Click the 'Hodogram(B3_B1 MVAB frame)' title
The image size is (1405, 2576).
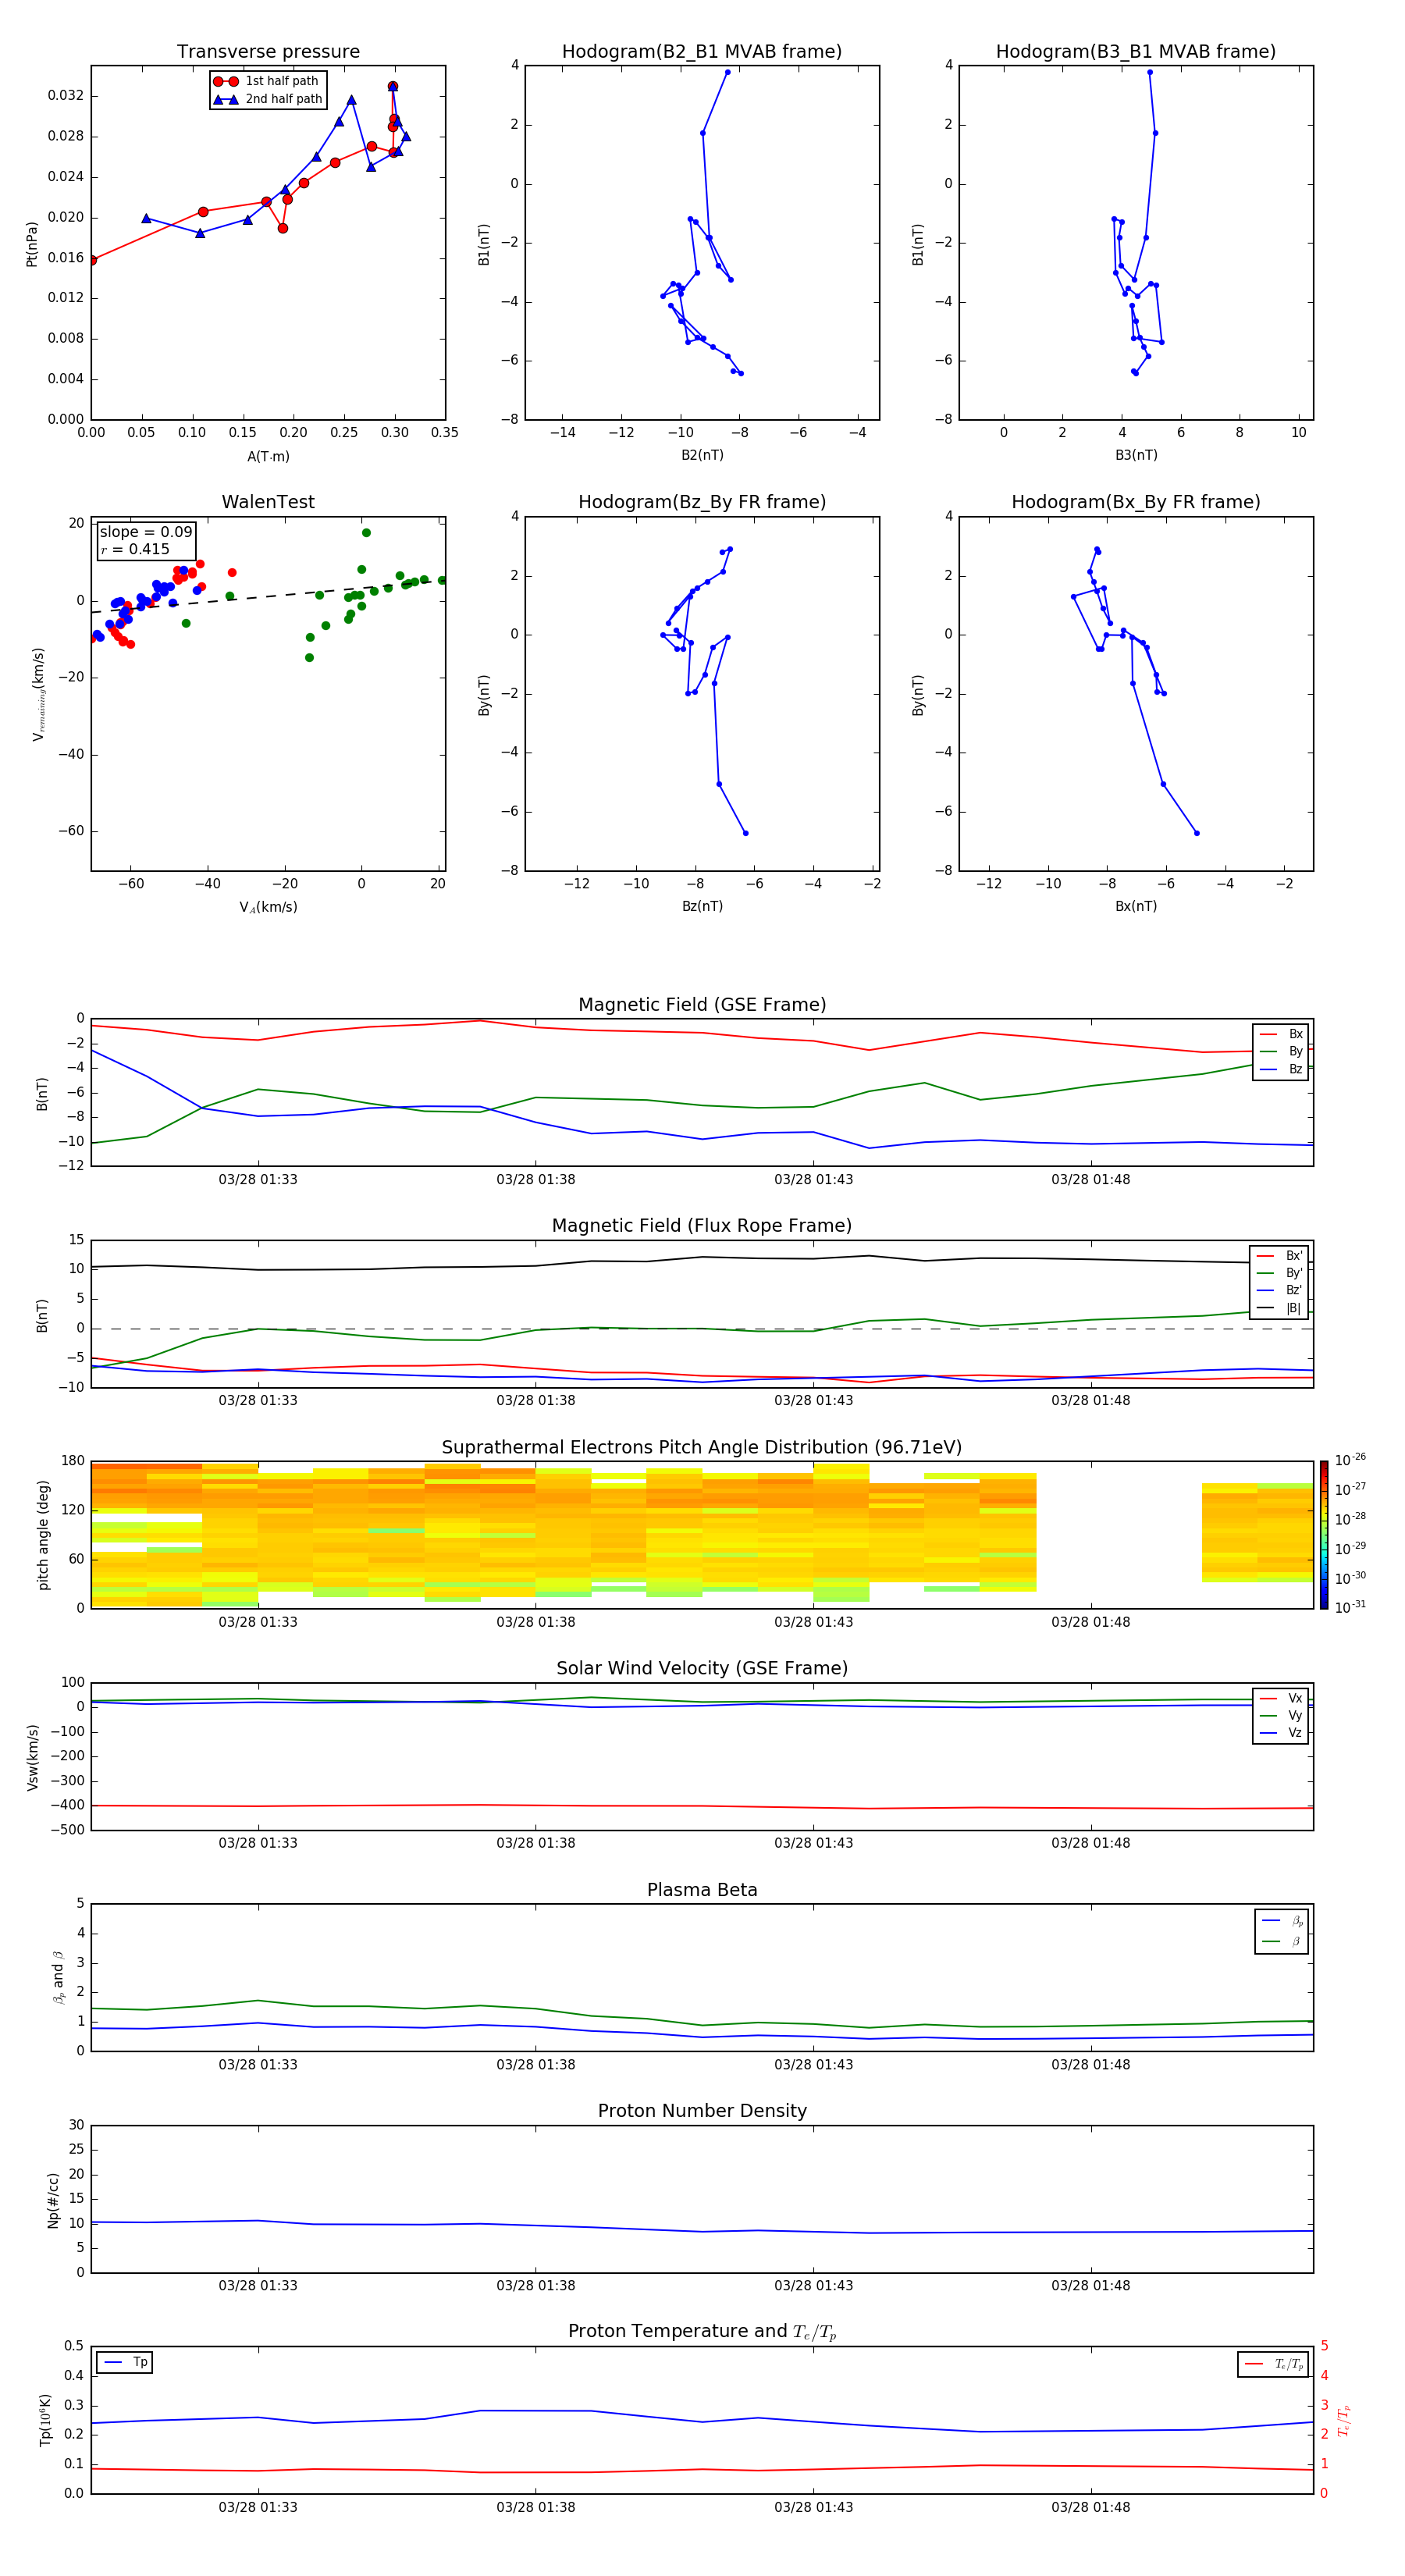pos(1136,52)
